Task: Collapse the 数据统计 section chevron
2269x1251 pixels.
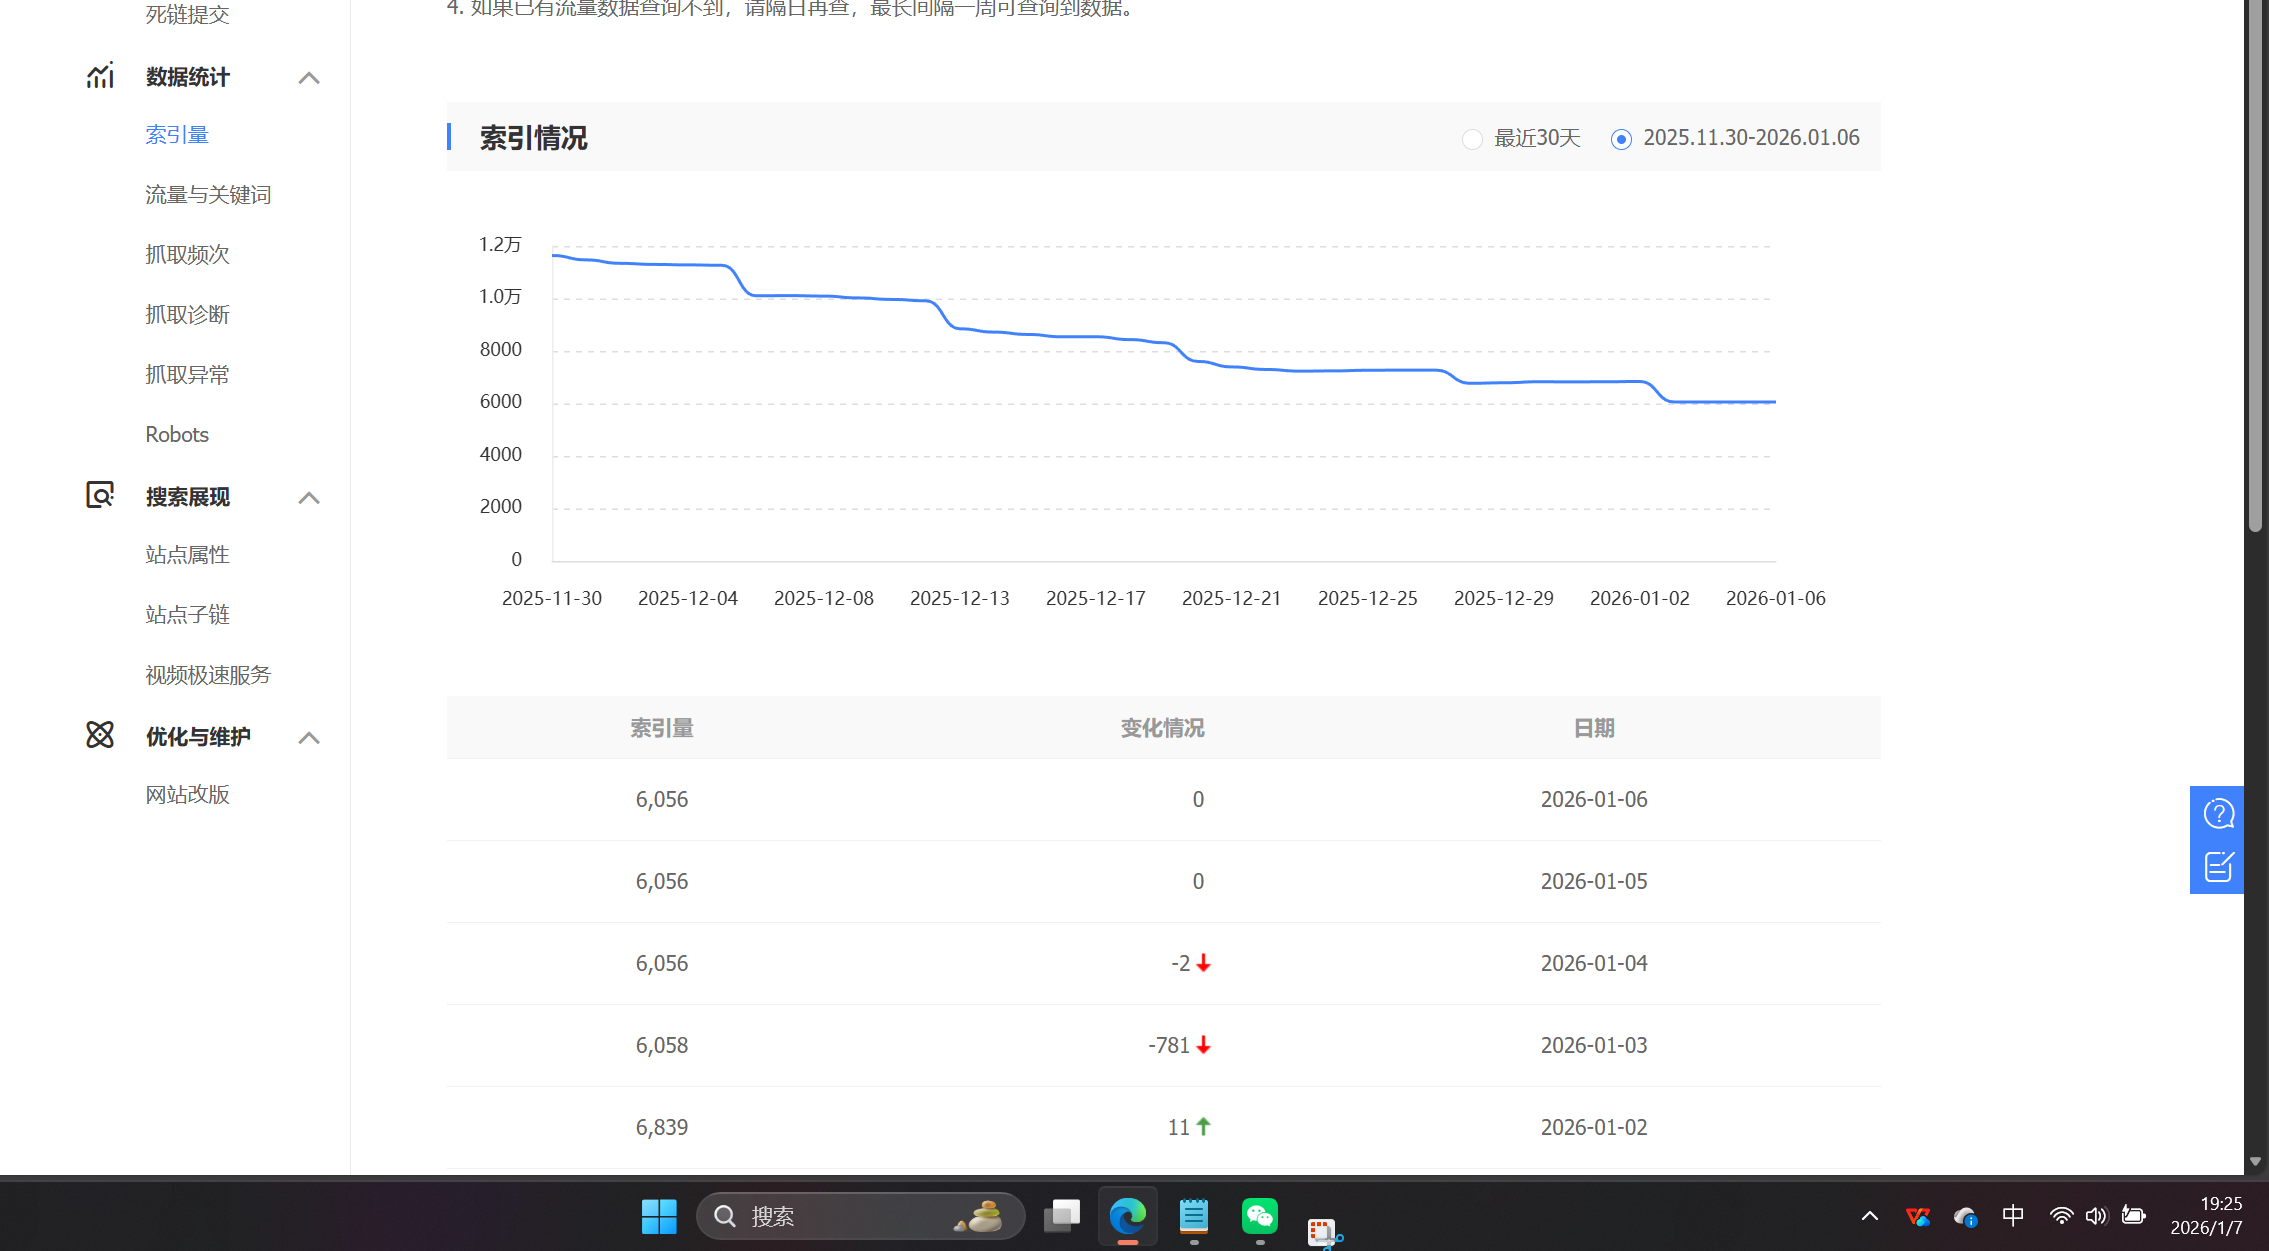Action: pos(309,77)
